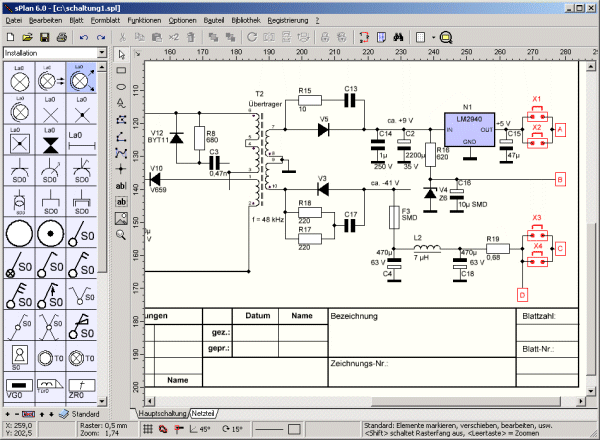600x440 pixels.
Task: Select the LM2940 regulator component
Action: pyautogui.click(x=469, y=129)
